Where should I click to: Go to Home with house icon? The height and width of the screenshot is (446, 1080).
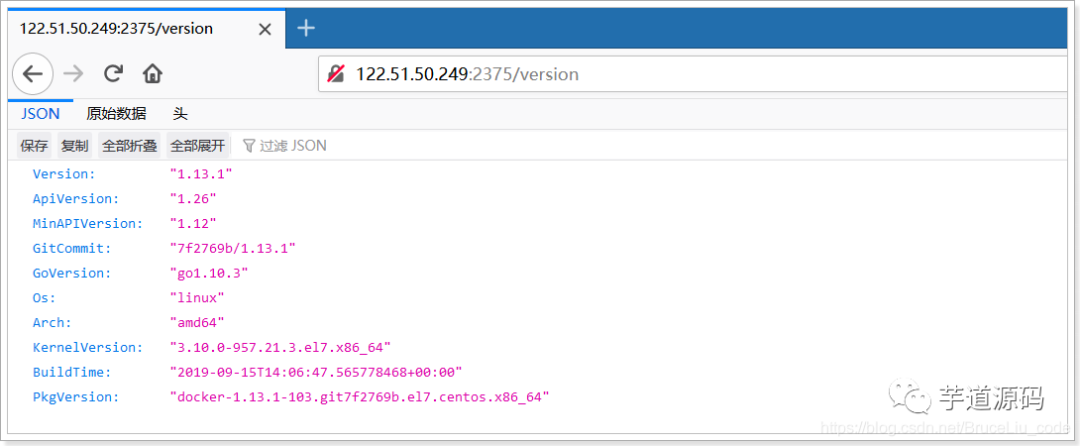click(152, 74)
